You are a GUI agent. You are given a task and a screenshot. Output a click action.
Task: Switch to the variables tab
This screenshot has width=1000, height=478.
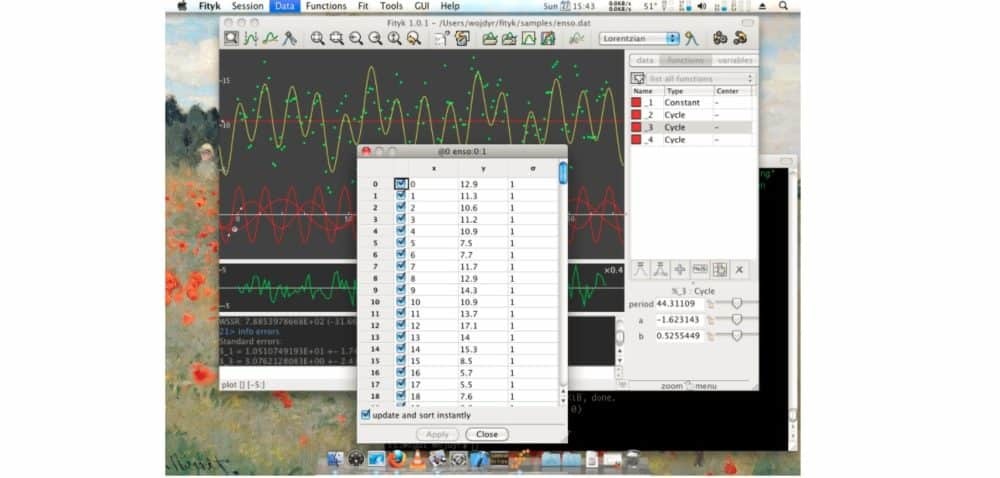point(734,60)
